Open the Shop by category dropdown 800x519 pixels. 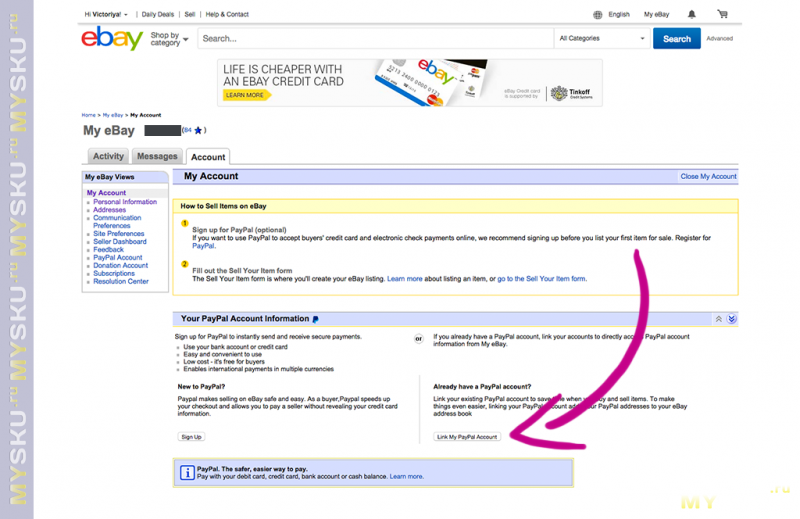click(169, 39)
